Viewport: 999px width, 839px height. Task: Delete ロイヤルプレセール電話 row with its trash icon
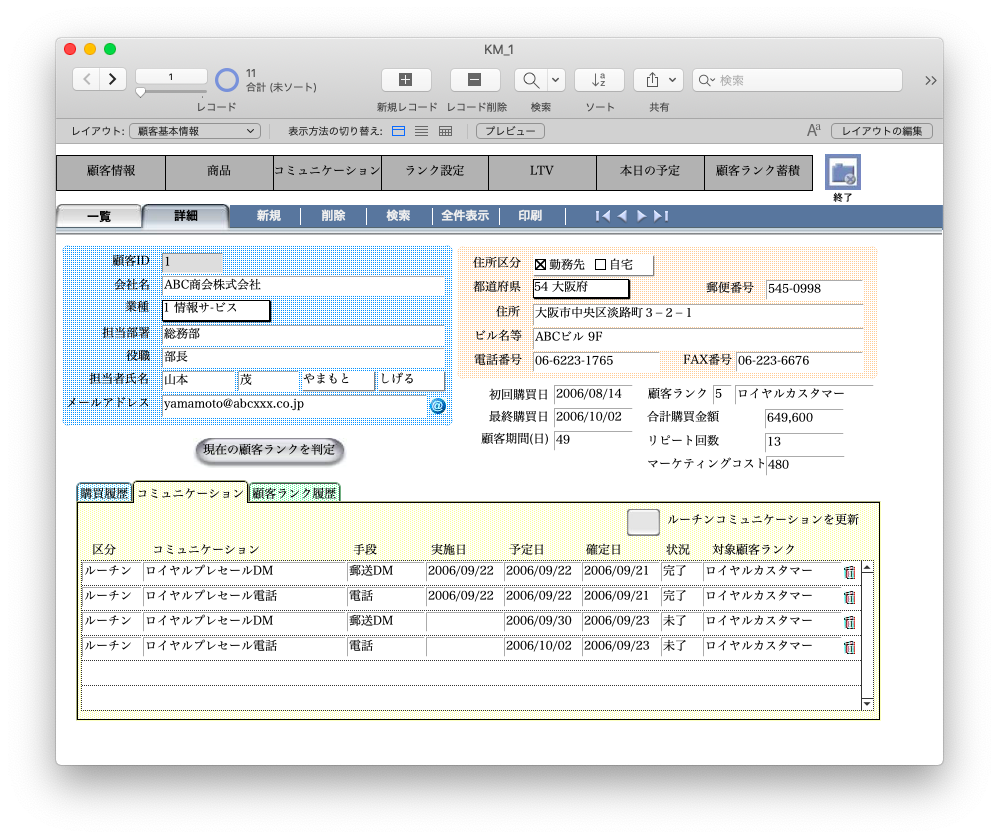pyautogui.click(x=851, y=597)
